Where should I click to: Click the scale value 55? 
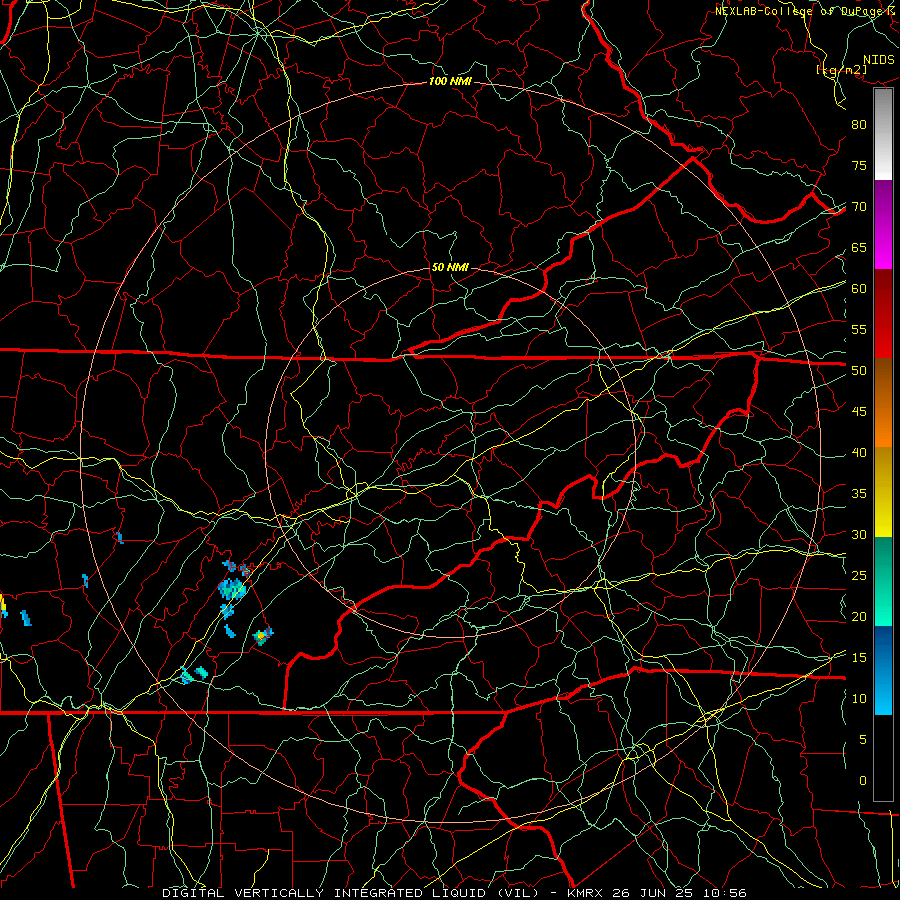click(859, 329)
